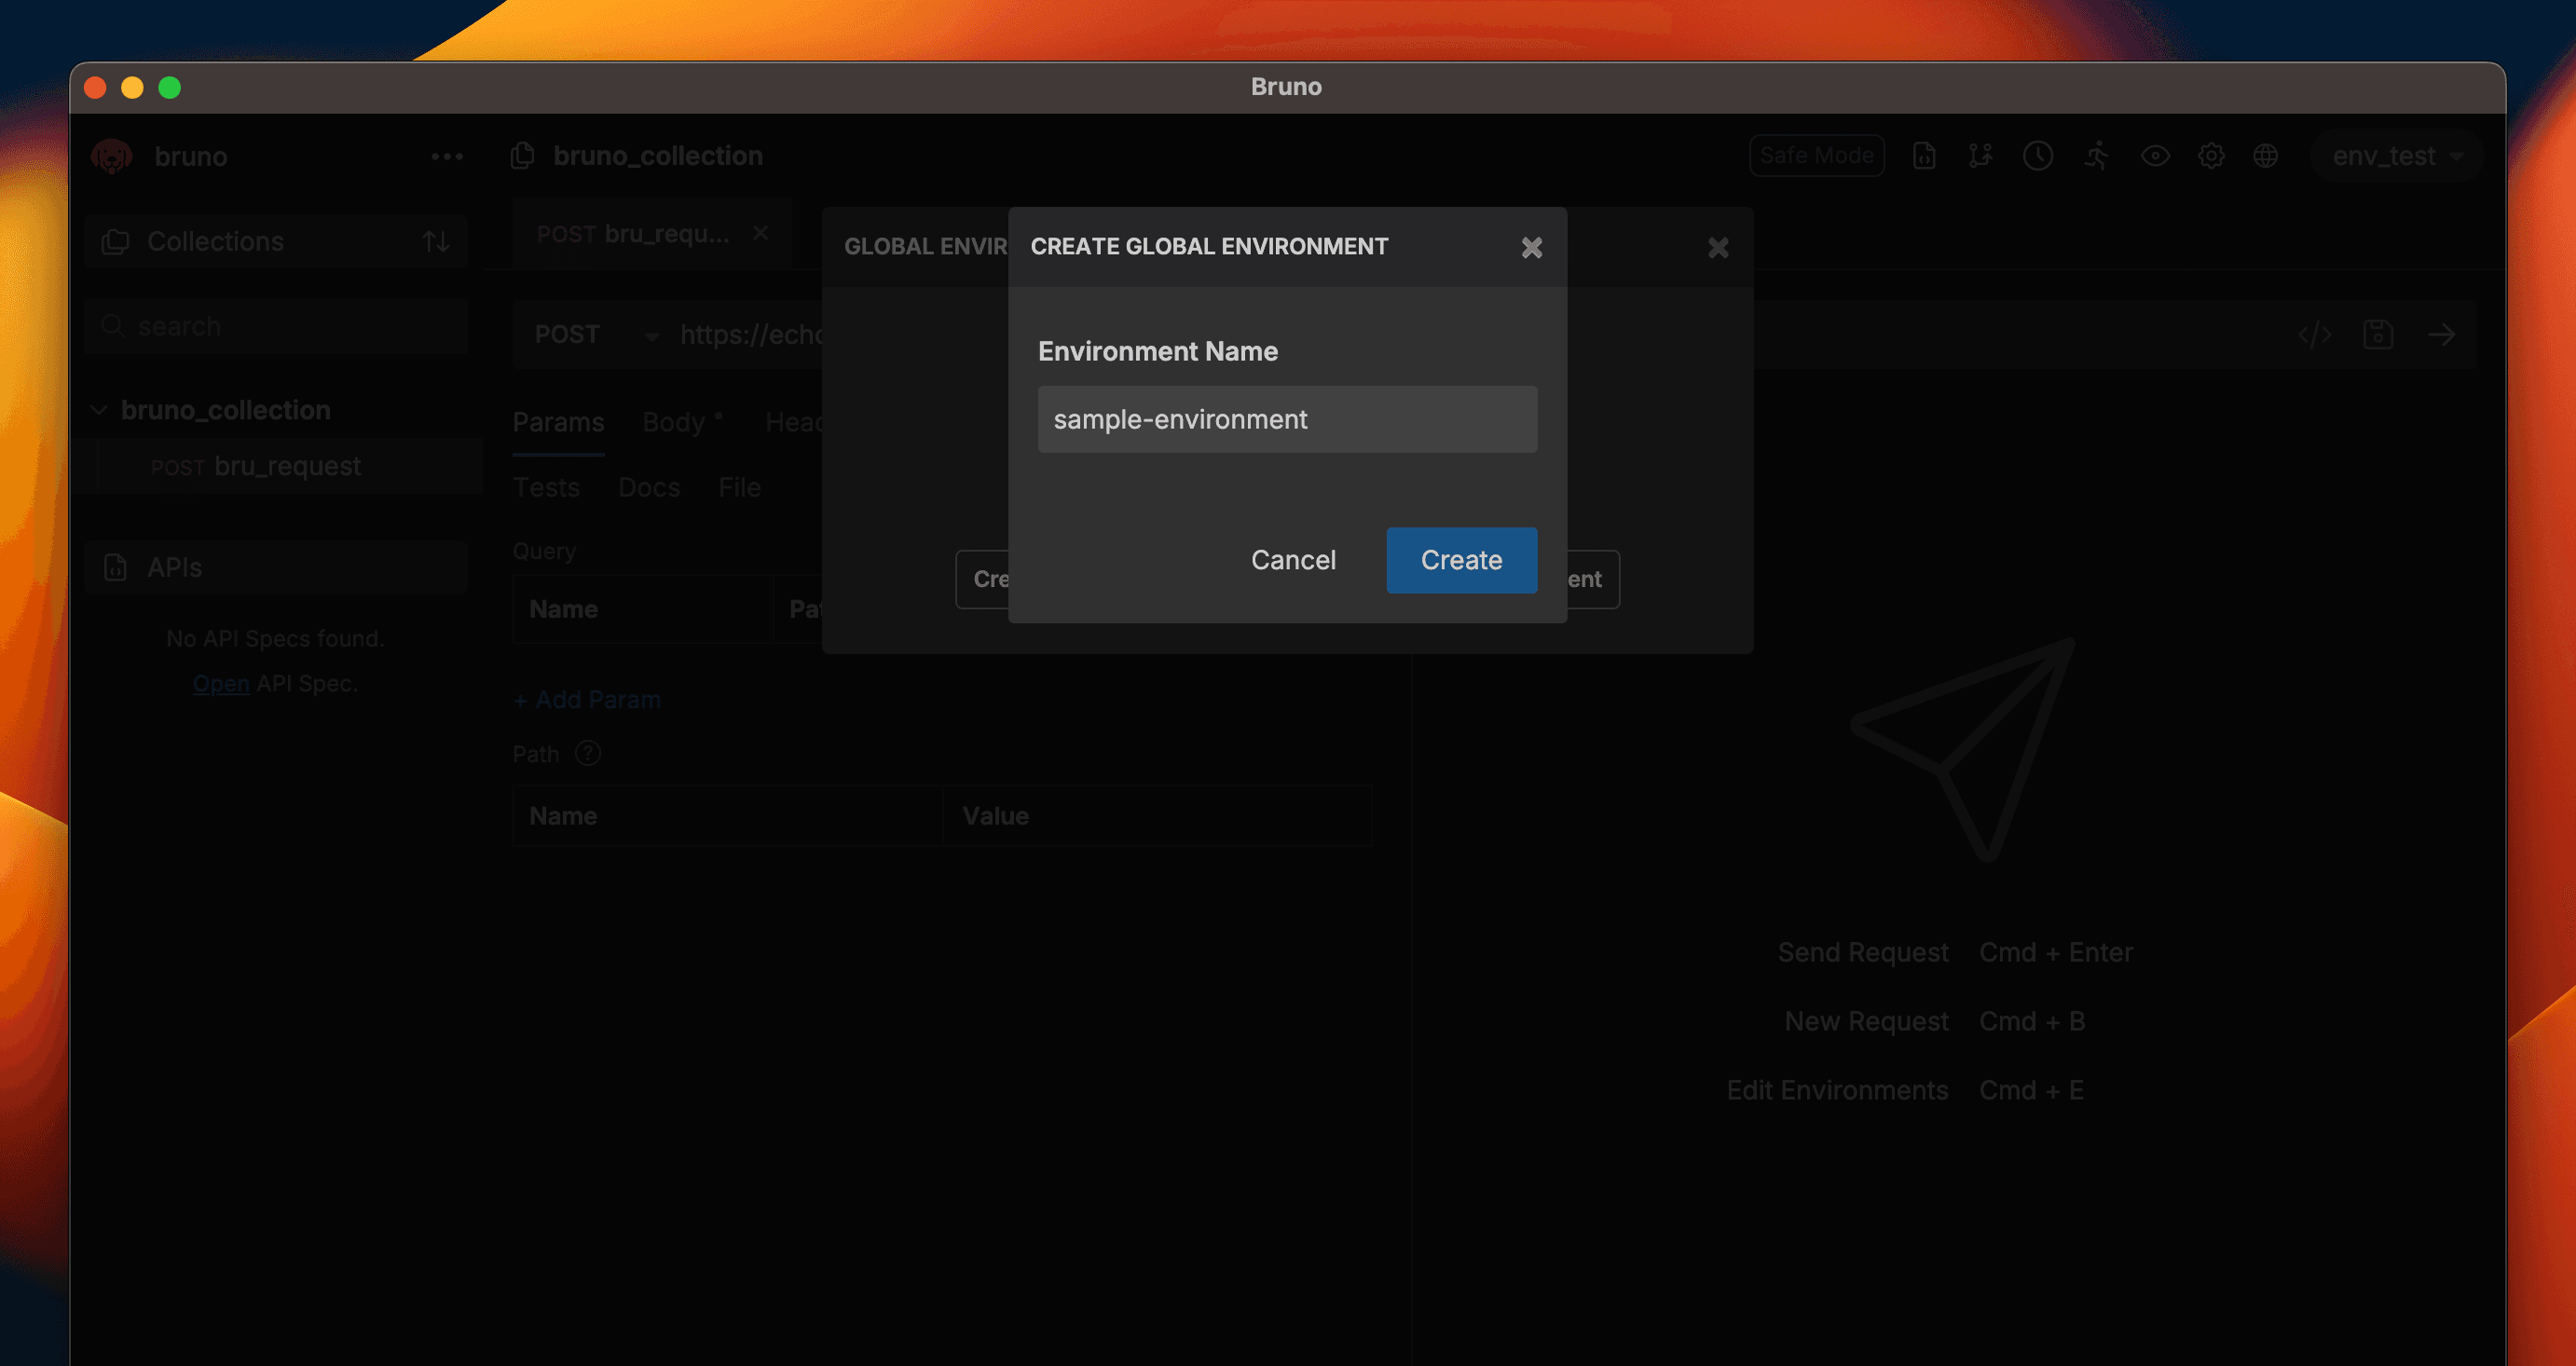Collapse the bruno_collection tree
2576x1366 pixels.
coord(99,410)
